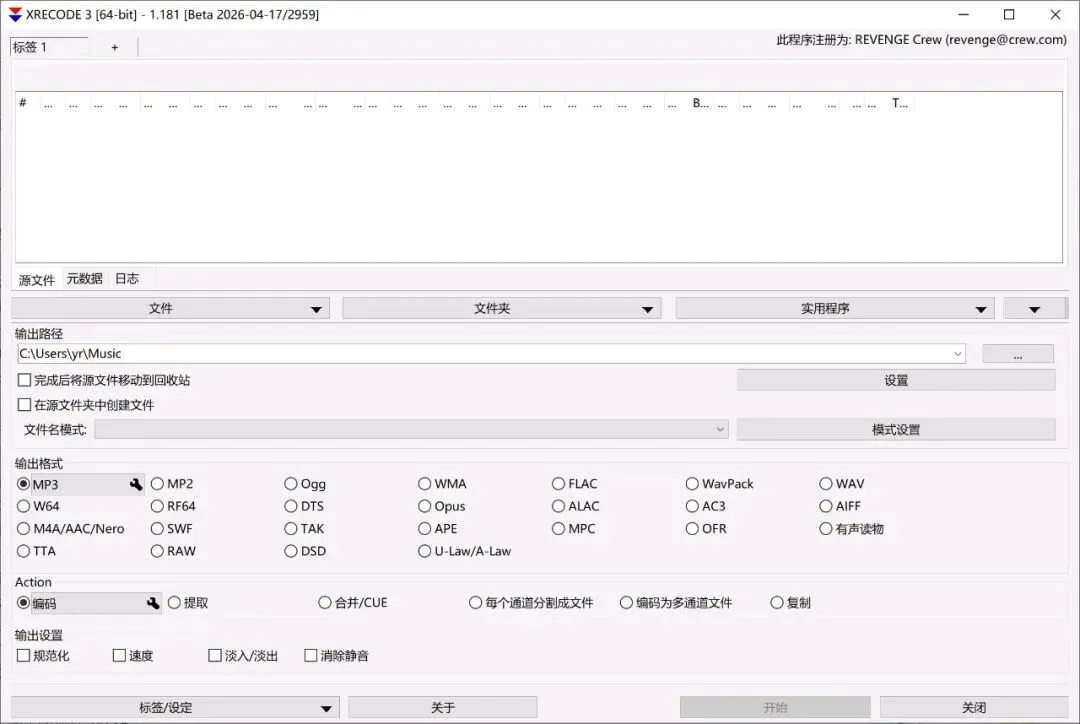
Task: Select the AC3 output format
Action: click(705, 506)
